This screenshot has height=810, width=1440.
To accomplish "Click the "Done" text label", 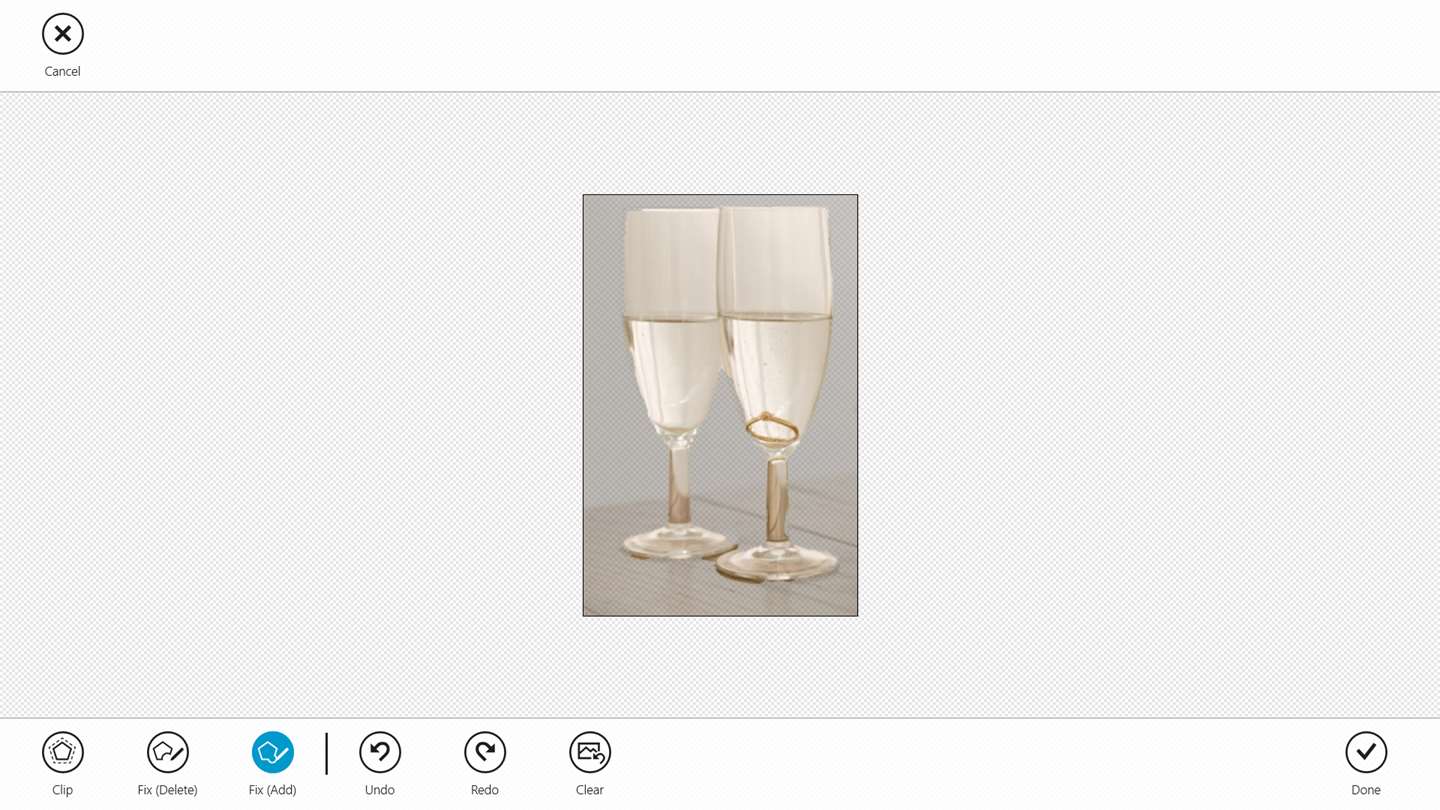I will pyautogui.click(x=1365, y=790).
